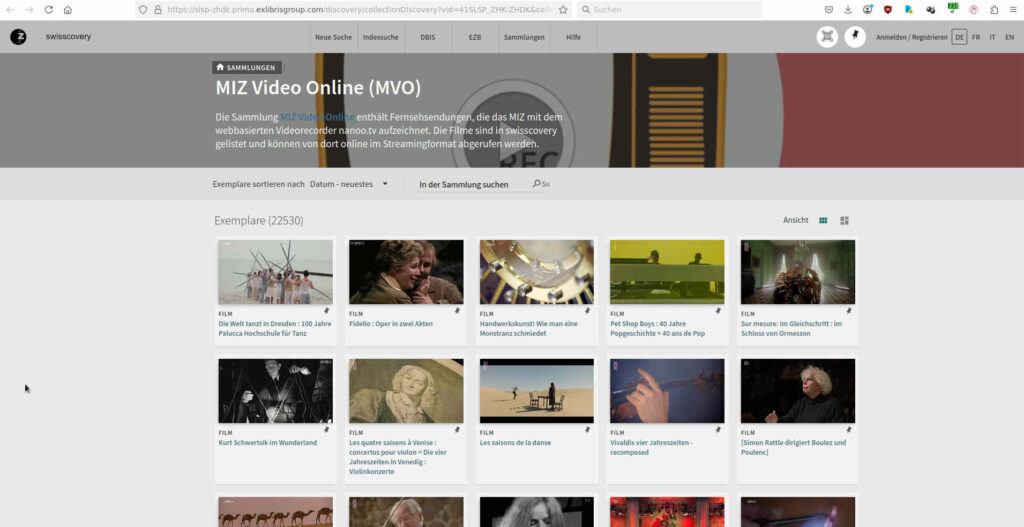Open the QR code scanner icon

click(827, 37)
